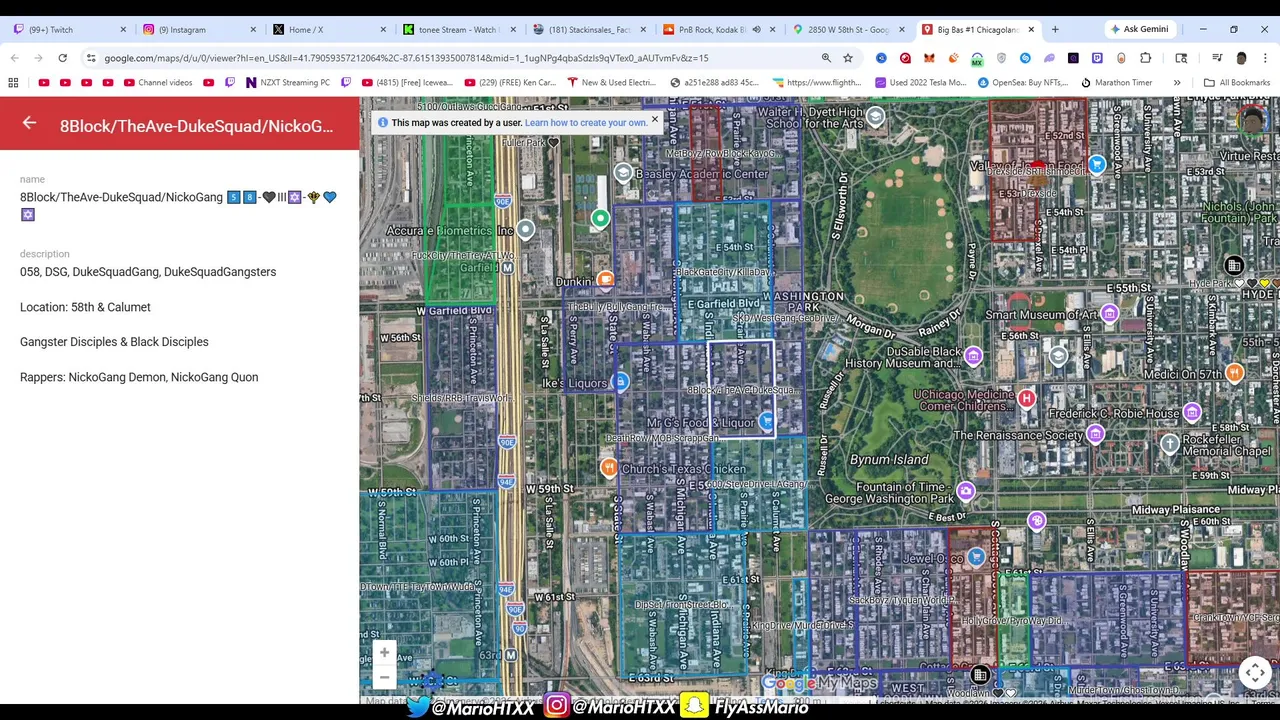Zoom out on the map

coord(384,677)
